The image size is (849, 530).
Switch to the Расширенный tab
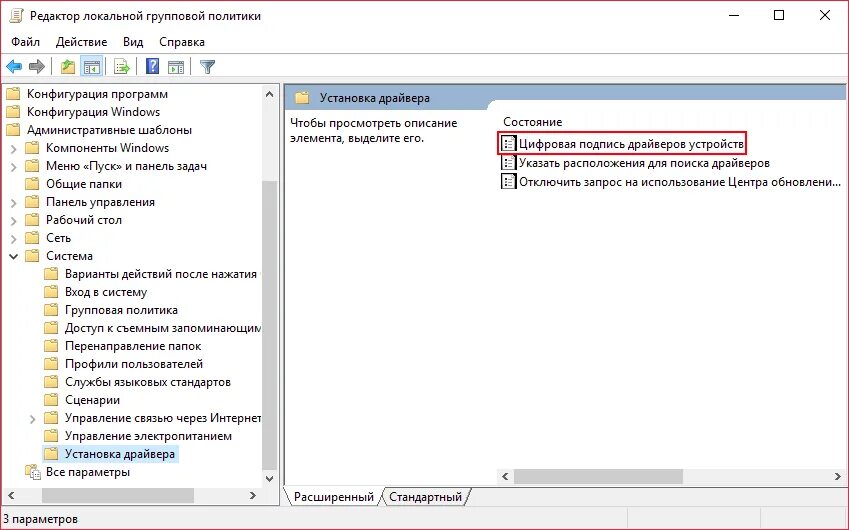pos(334,497)
